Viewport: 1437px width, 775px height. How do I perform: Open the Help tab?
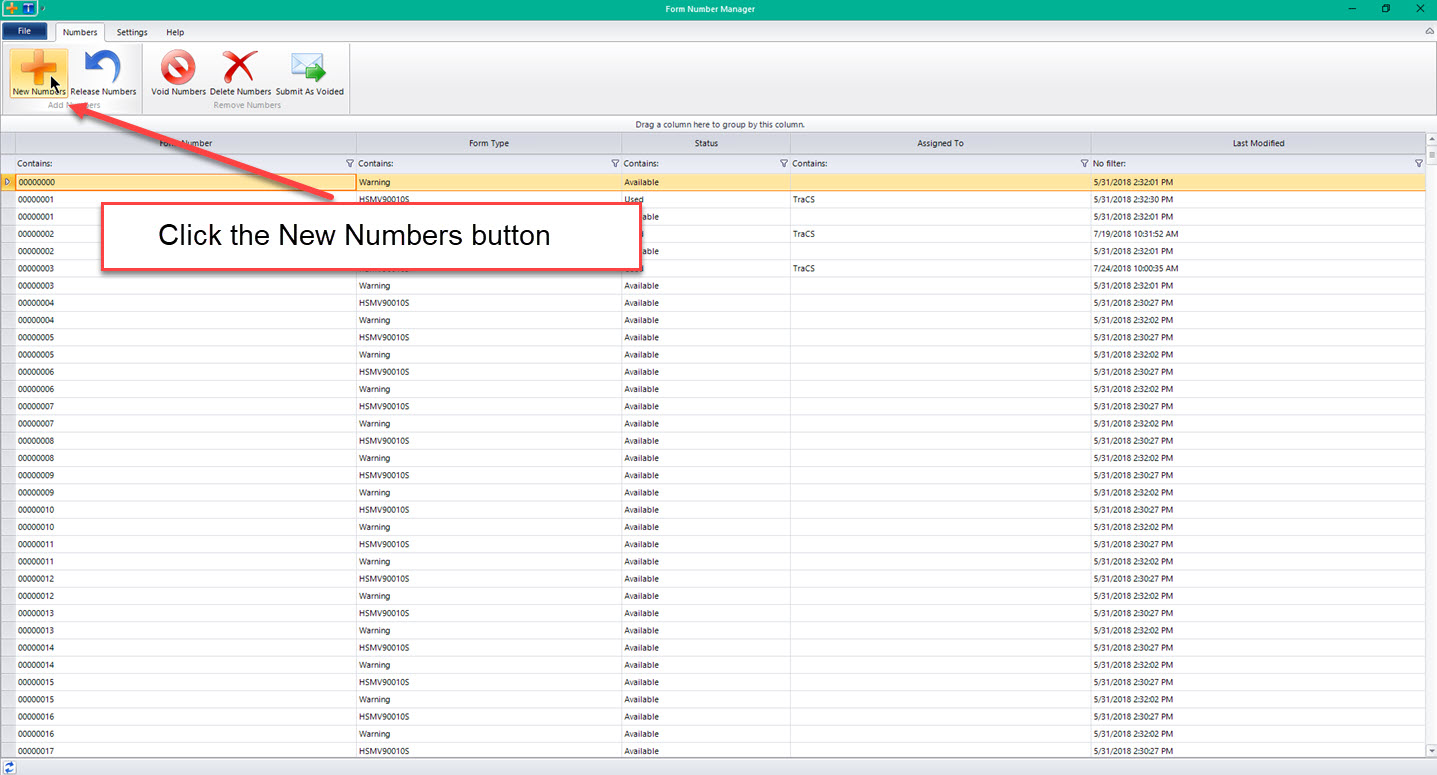pos(175,33)
